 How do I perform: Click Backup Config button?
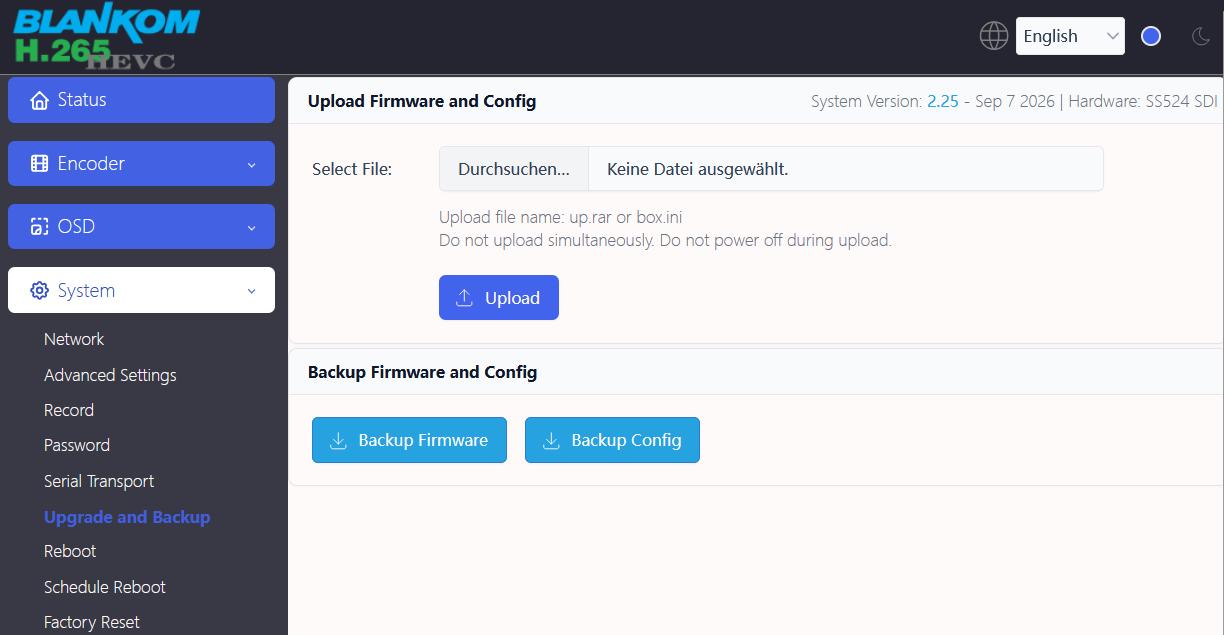pos(612,440)
